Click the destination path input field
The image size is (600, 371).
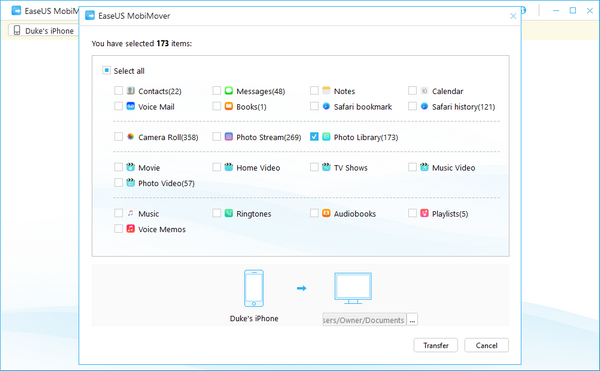pos(364,320)
